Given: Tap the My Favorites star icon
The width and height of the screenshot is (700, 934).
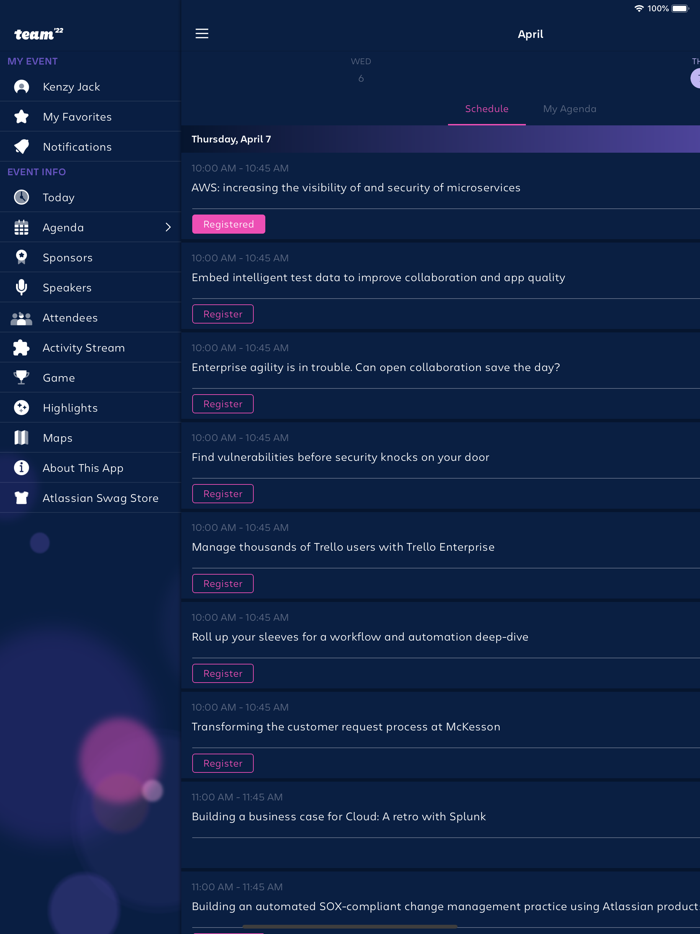Looking at the screenshot, I should (21, 117).
